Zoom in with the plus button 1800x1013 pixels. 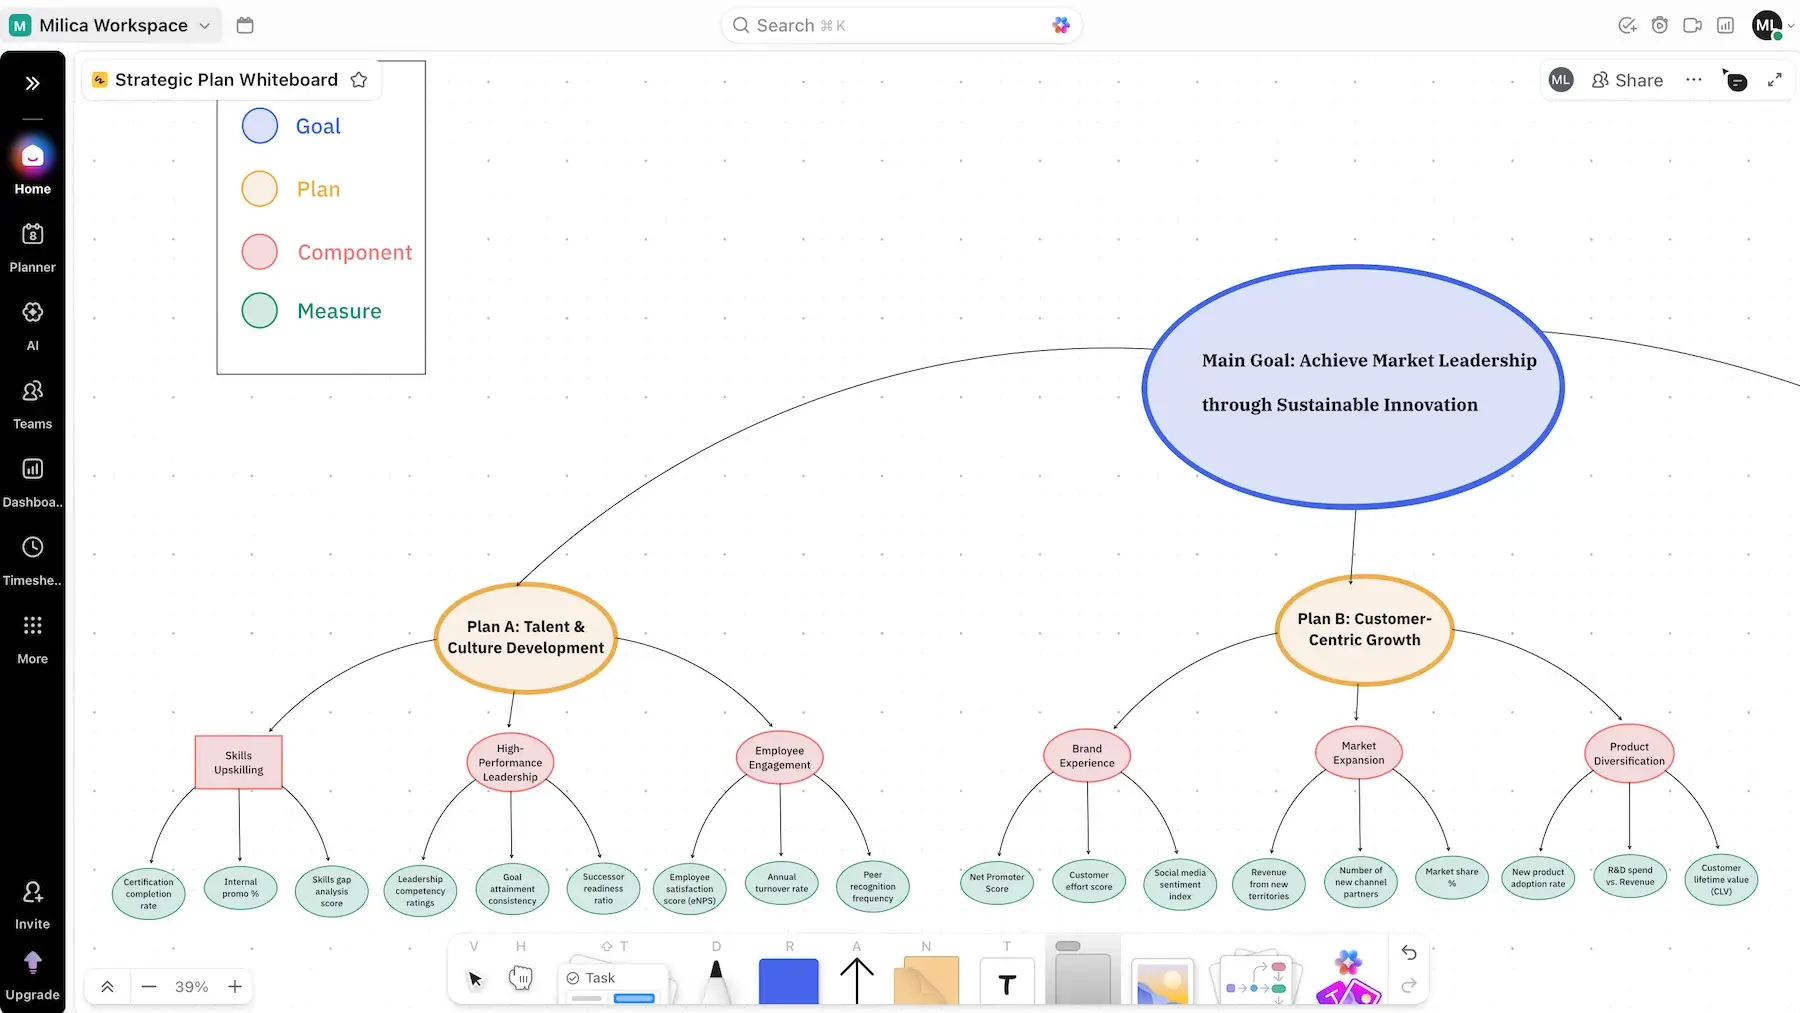pyautogui.click(x=235, y=987)
